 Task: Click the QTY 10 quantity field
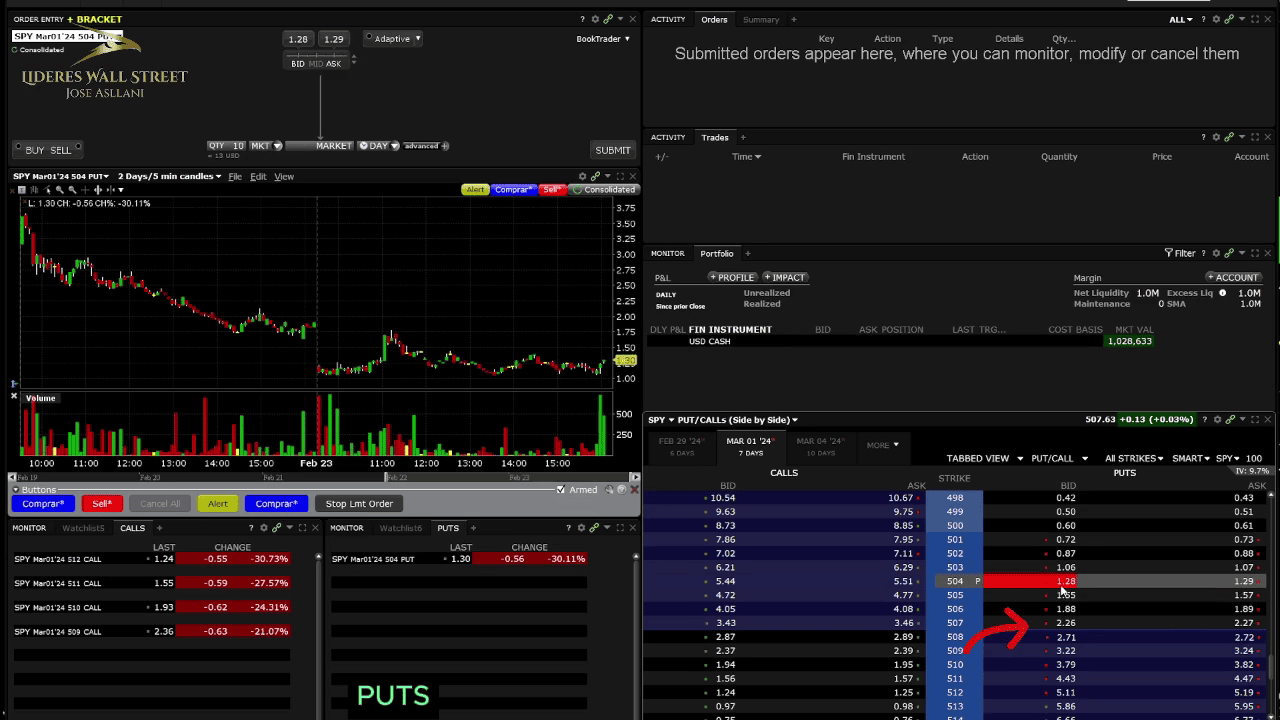point(227,146)
